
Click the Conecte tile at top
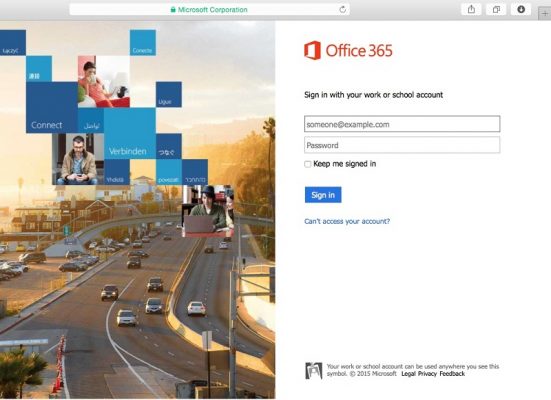(143, 43)
